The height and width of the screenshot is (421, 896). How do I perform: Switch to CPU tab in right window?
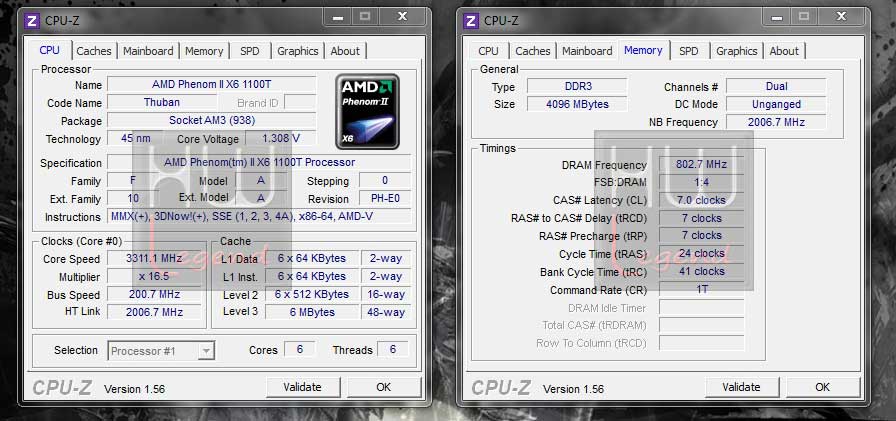(488, 51)
